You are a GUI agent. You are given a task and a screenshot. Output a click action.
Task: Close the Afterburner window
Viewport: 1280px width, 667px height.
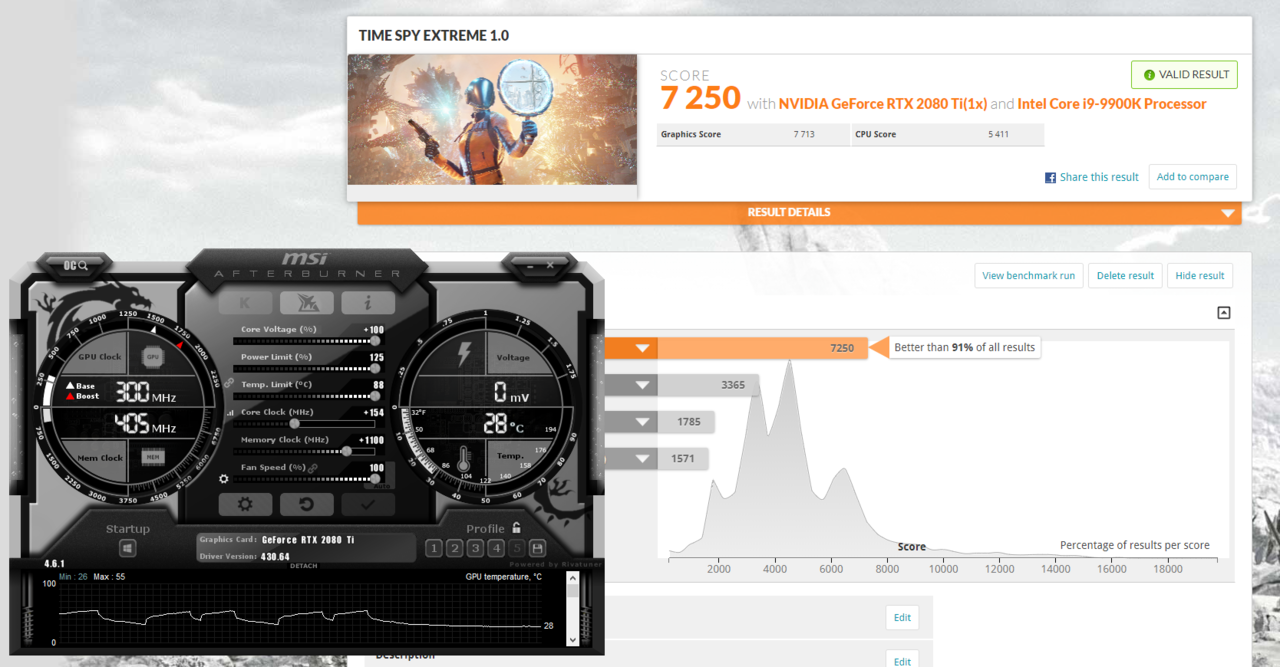(550, 265)
